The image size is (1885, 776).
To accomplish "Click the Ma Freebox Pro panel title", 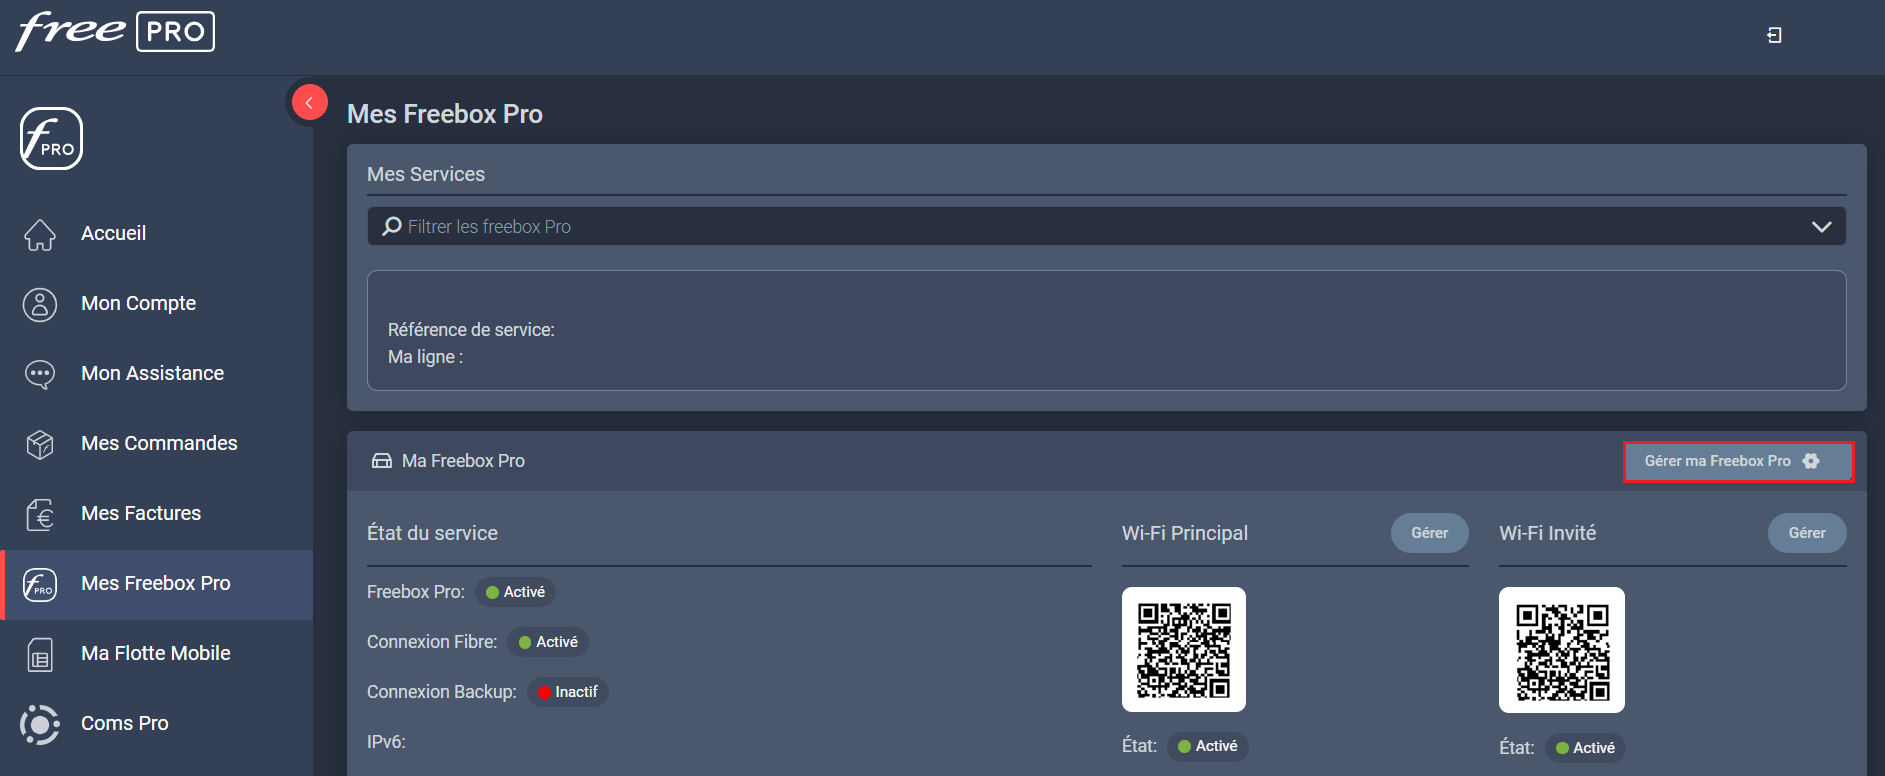I will click(463, 461).
